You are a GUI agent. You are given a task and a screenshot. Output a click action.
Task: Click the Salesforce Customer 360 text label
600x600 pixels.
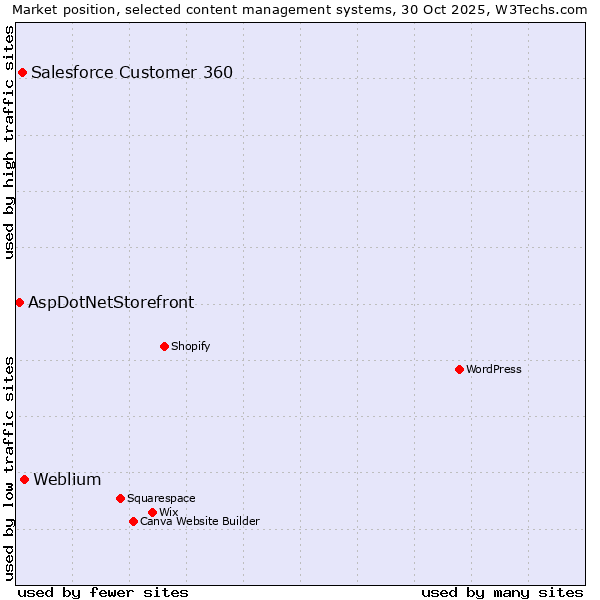(x=132, y=72)
